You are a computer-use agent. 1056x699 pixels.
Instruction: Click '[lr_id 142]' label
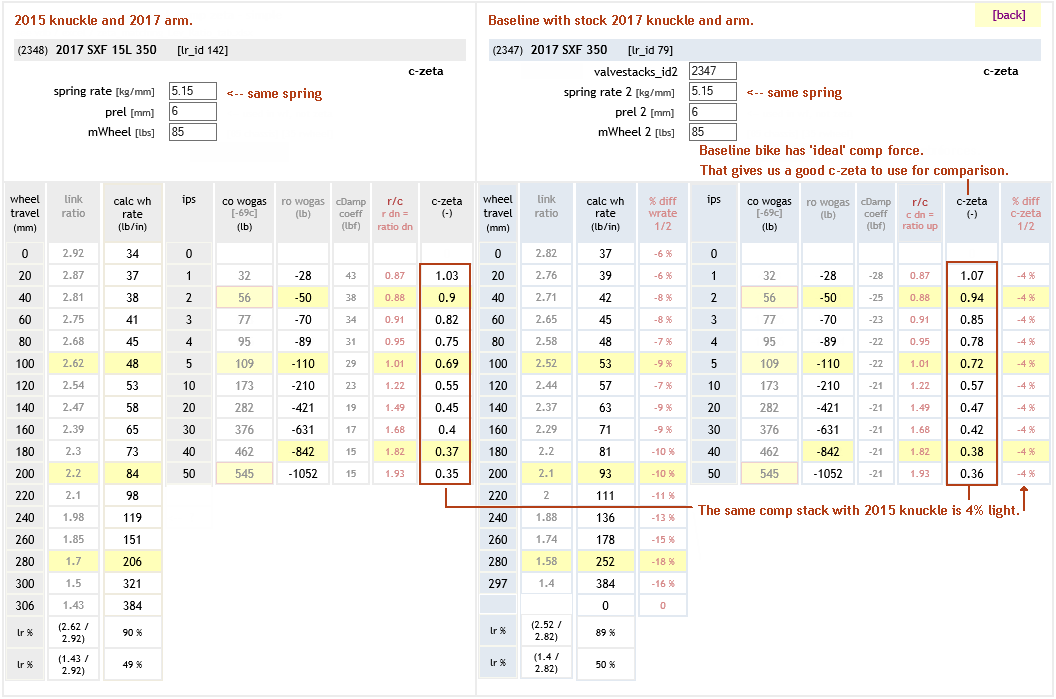[203, 51]
